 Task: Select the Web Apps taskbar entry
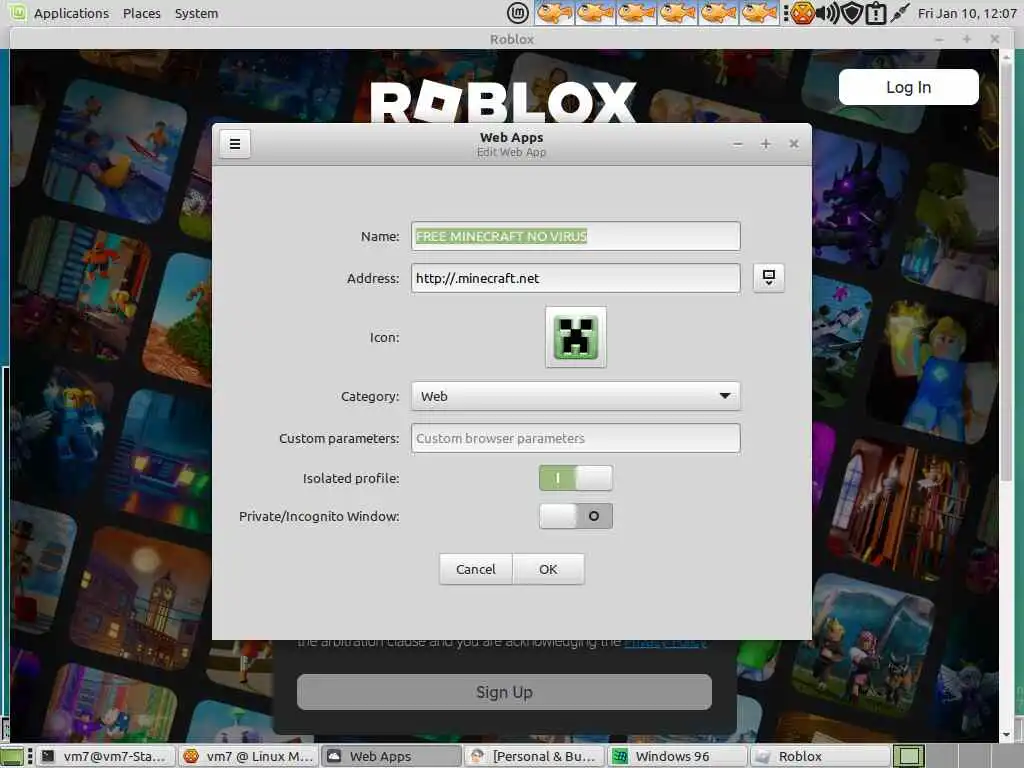[391, 756]
